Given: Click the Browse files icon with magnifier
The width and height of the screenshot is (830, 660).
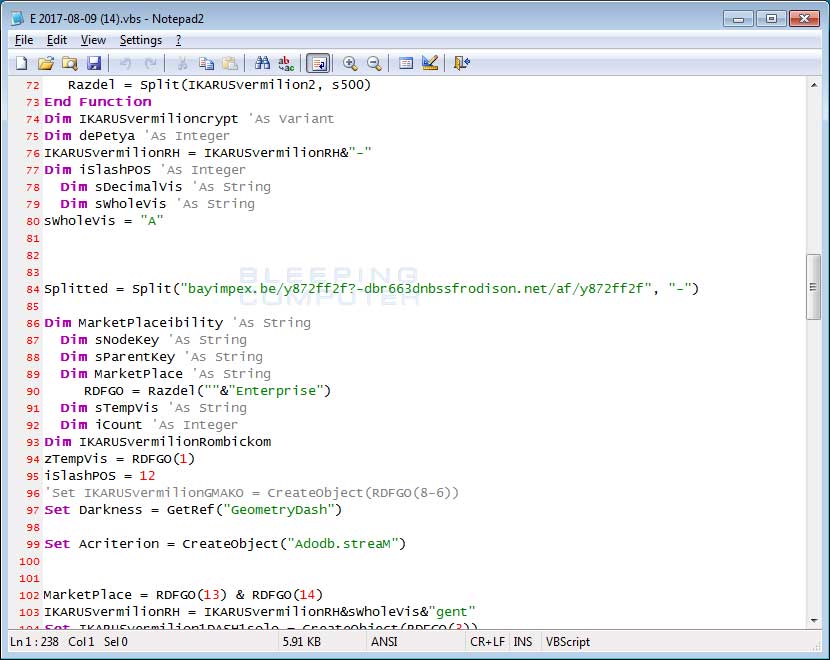Looking at the screenshot, I should [x=70, y=64].
